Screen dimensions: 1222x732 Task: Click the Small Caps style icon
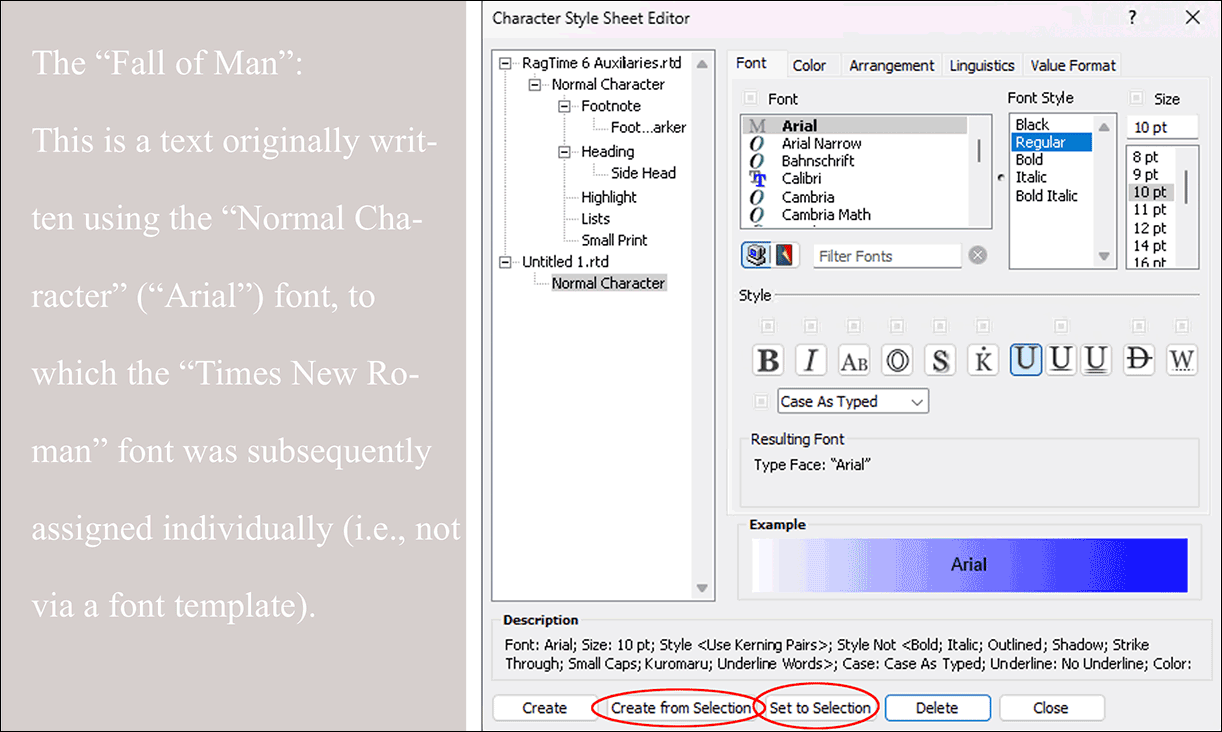(x=854, y=359)
